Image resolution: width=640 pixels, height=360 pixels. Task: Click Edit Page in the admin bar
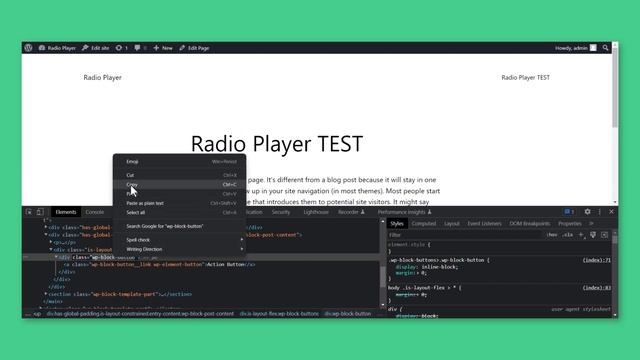click(194, 48)
